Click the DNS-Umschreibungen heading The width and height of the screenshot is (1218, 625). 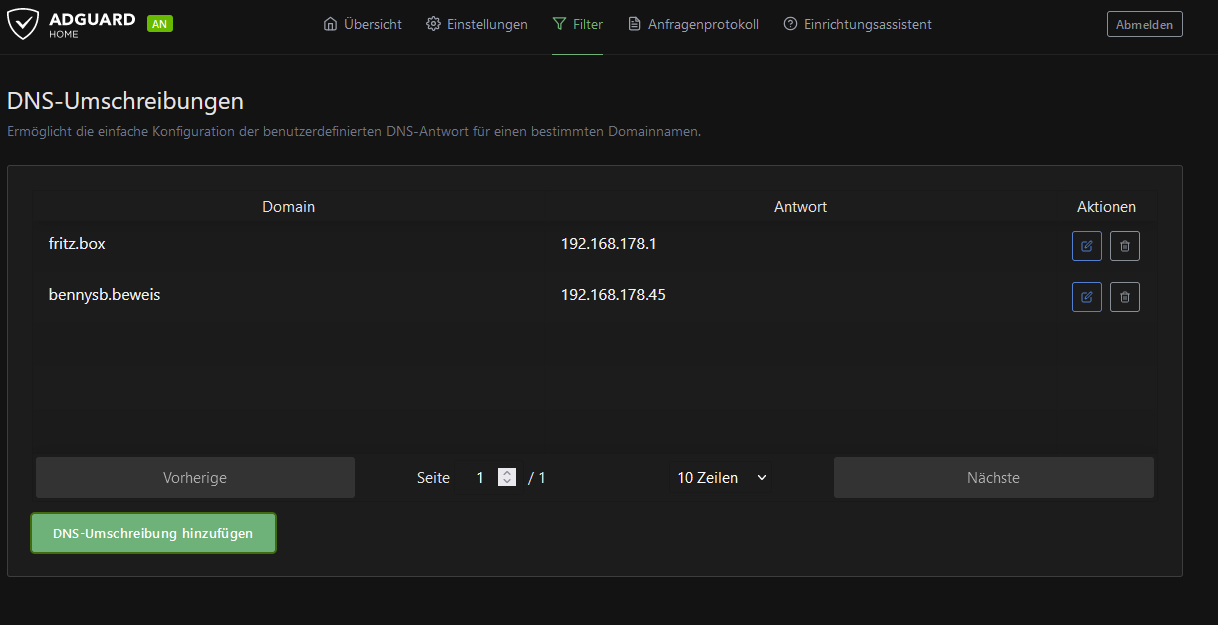coord(126,101)
